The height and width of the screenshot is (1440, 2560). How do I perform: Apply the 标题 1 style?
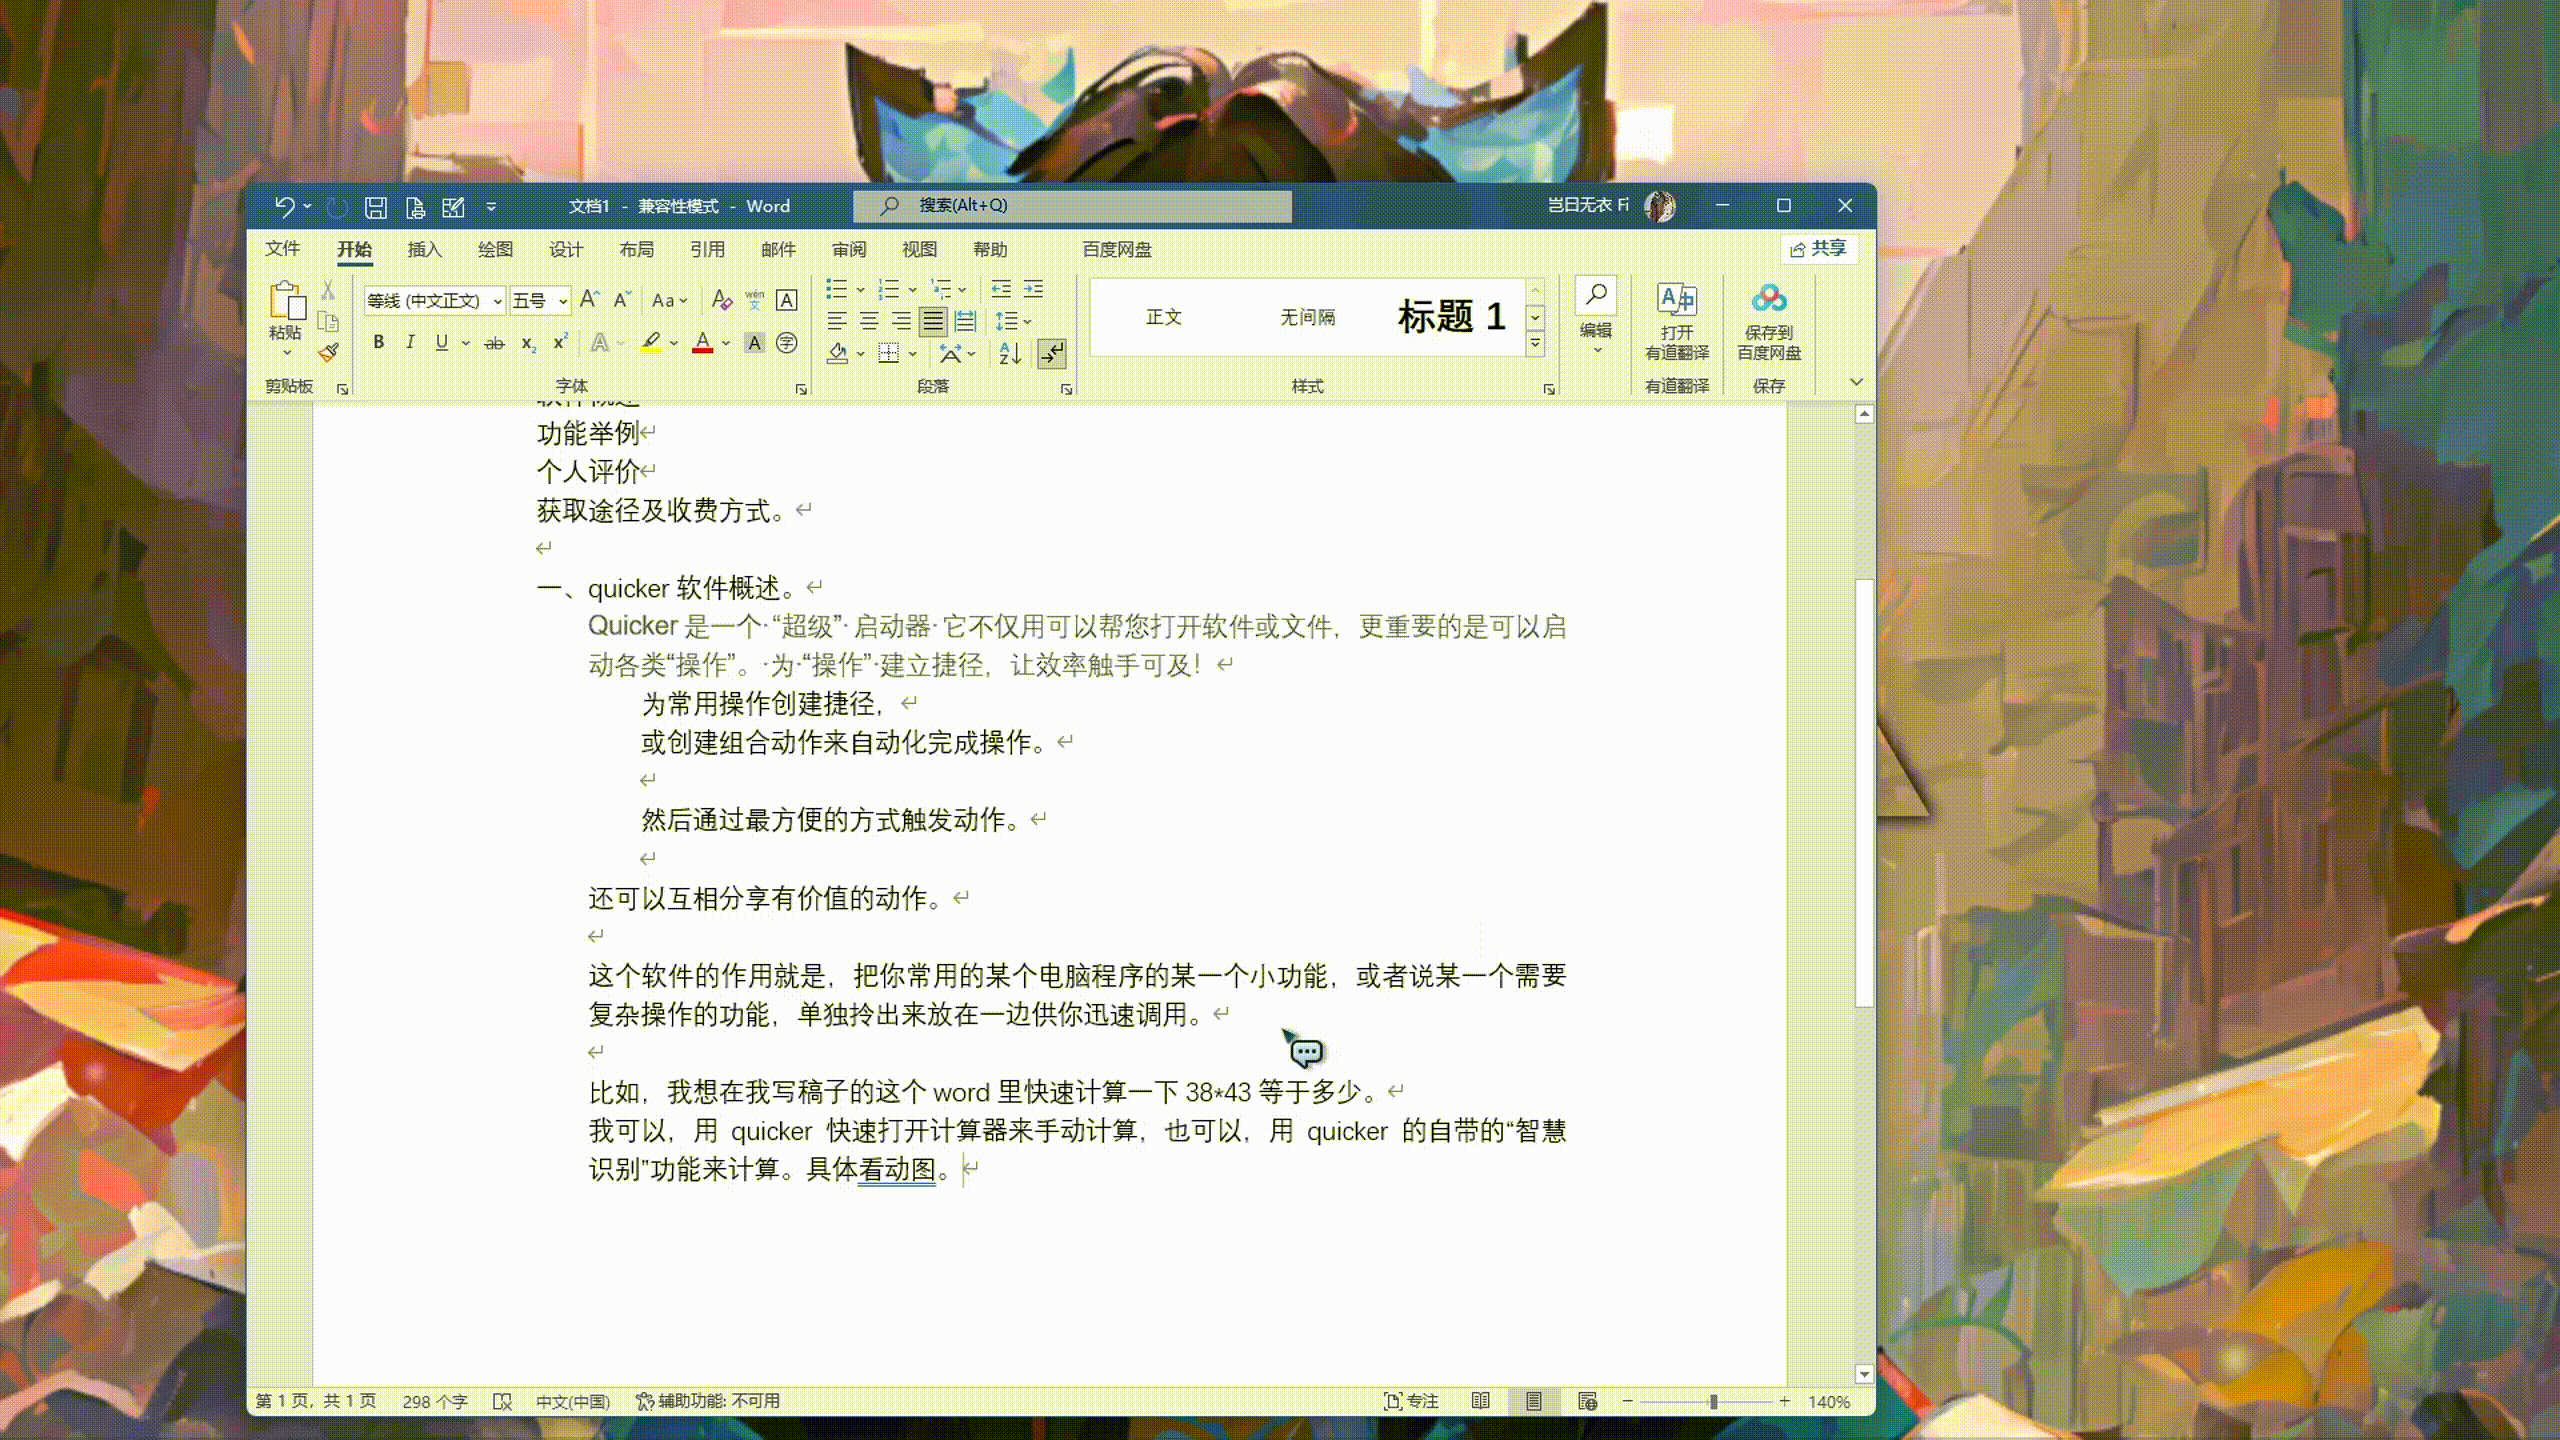(1450, 317)
